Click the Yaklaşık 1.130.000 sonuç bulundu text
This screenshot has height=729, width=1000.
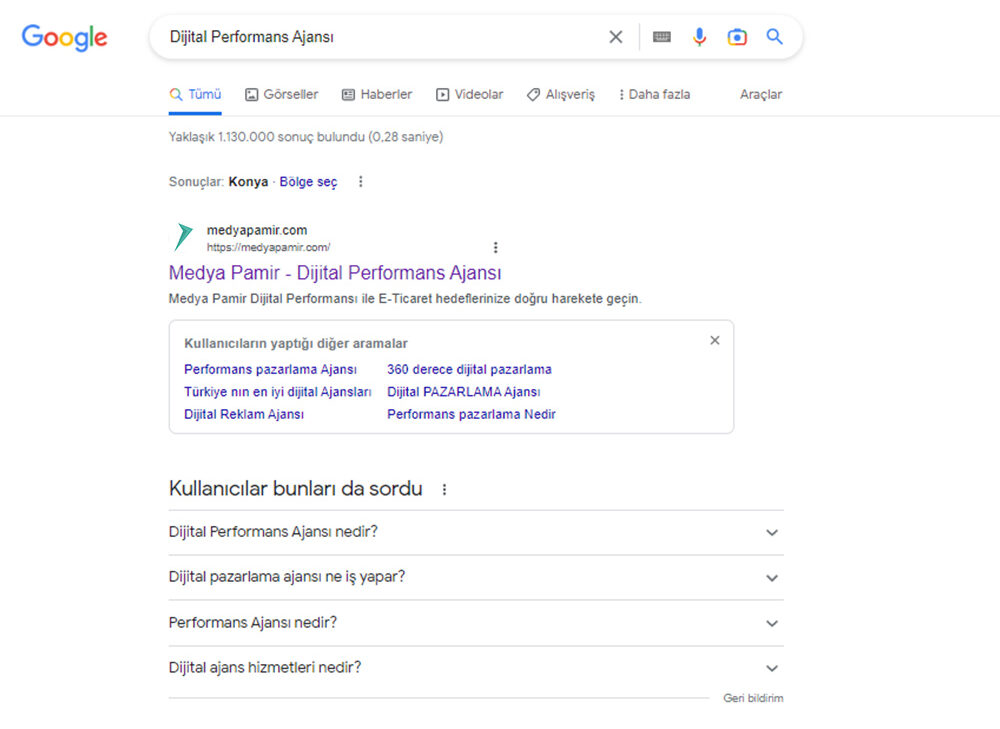[x=305, y=136]
